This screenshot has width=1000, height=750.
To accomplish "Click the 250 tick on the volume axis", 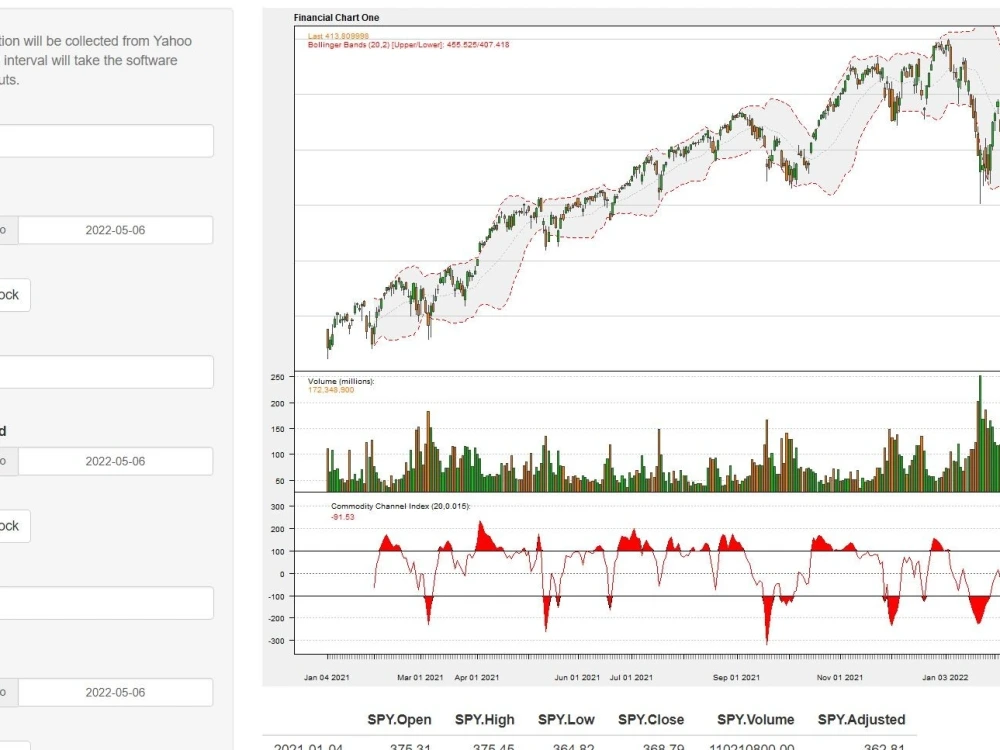I will pyautogui.click(x=277, y=378).
